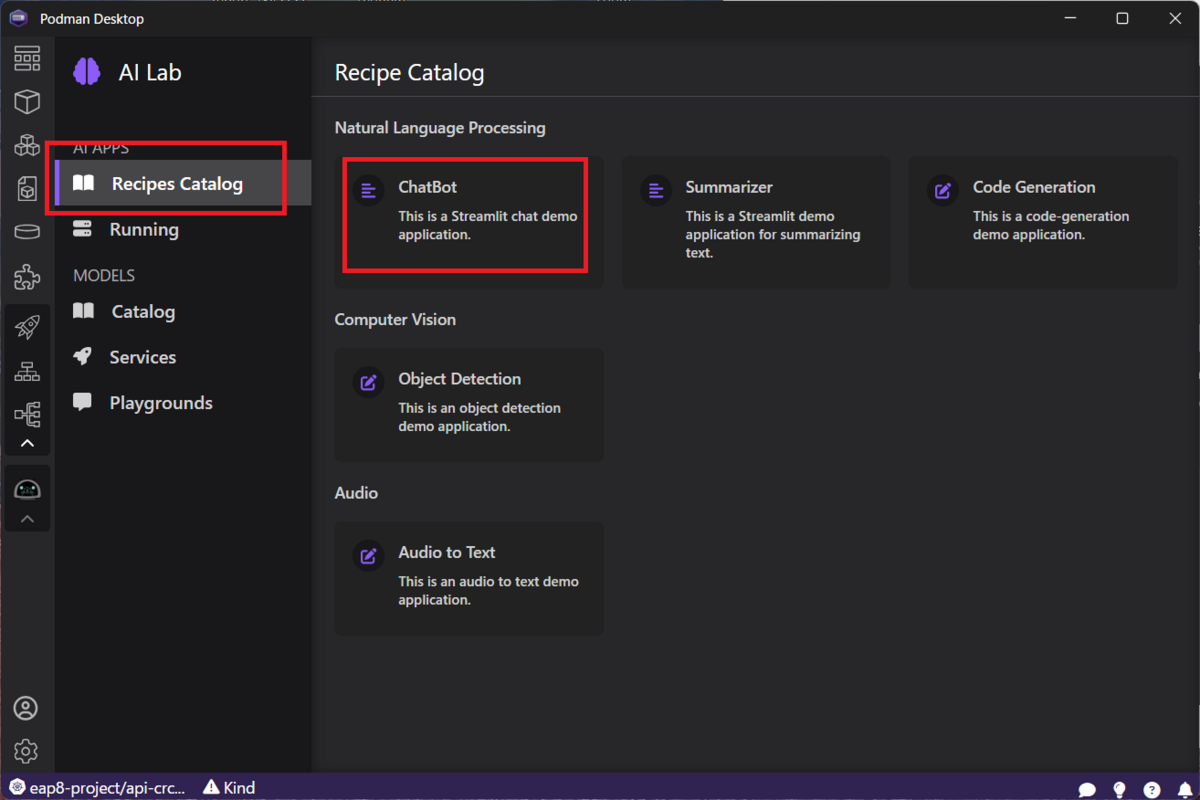Open the Dashboard icon in left rail
The image size is (1200, 800).
(x=27, y=58)
